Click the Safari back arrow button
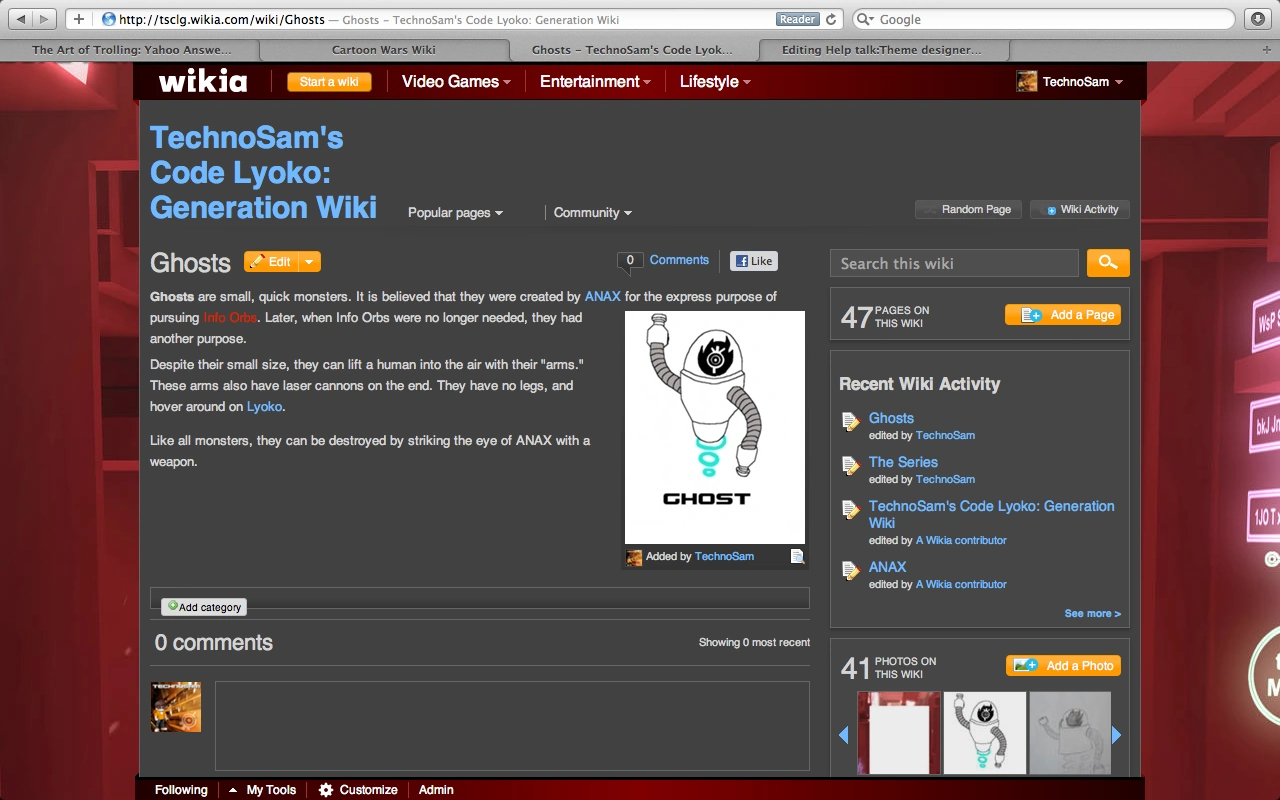The height and width of the screenshot is (800, 1280). (x=22, y=19)
